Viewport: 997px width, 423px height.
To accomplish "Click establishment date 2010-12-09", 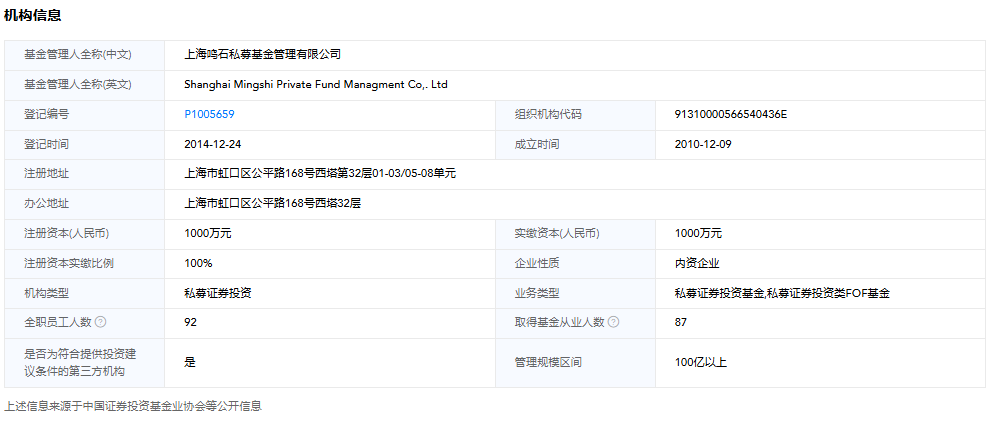I will click(x=703, y=144).
